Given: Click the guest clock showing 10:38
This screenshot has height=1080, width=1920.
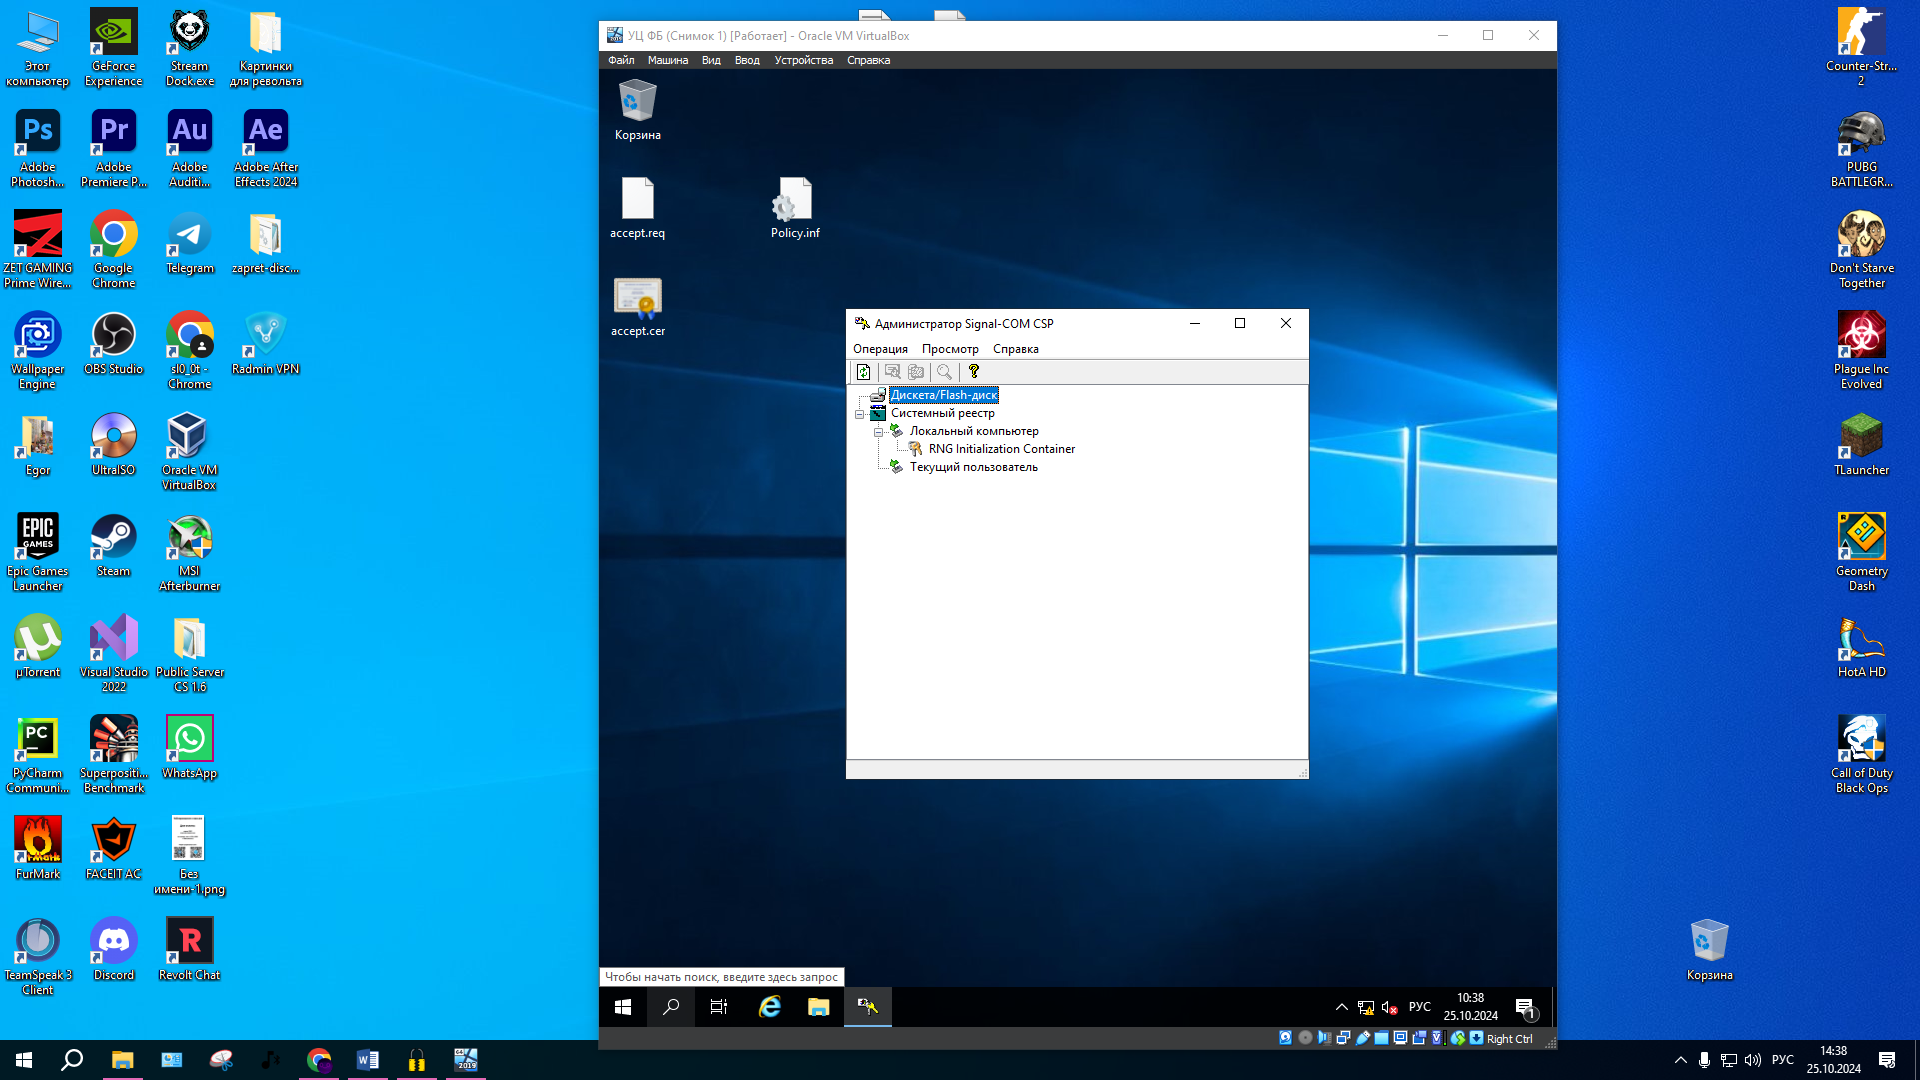Looking at the screenshot, I should (x=1471, y=1007).
